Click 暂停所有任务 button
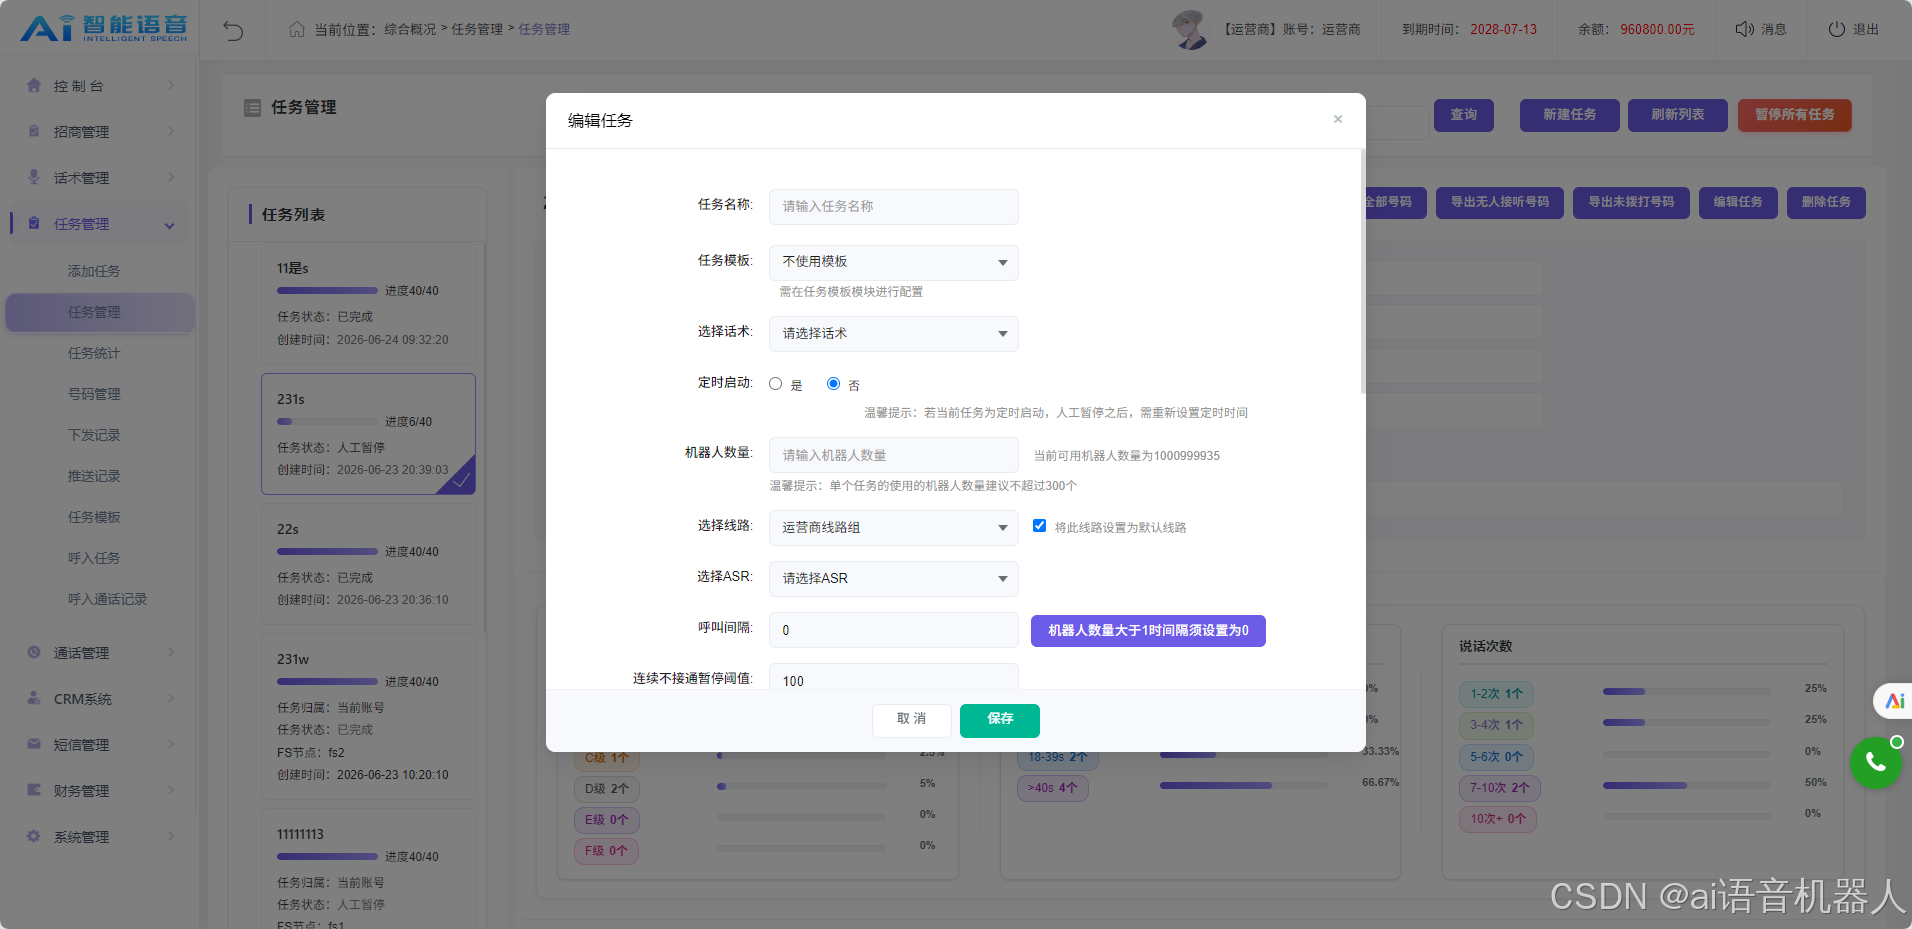Screen dimensions: 1912x929 (x=1795, y=115)
